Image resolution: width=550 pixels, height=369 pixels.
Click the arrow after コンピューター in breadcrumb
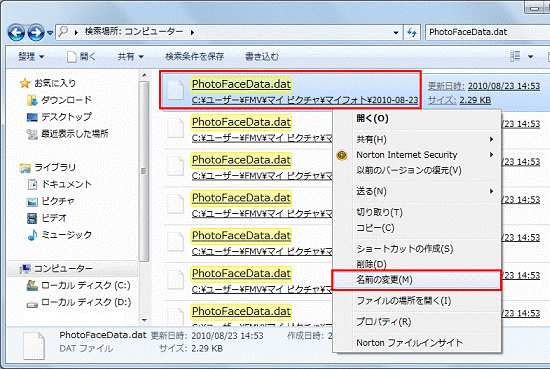pyautogui.click(x=192, y=32)
